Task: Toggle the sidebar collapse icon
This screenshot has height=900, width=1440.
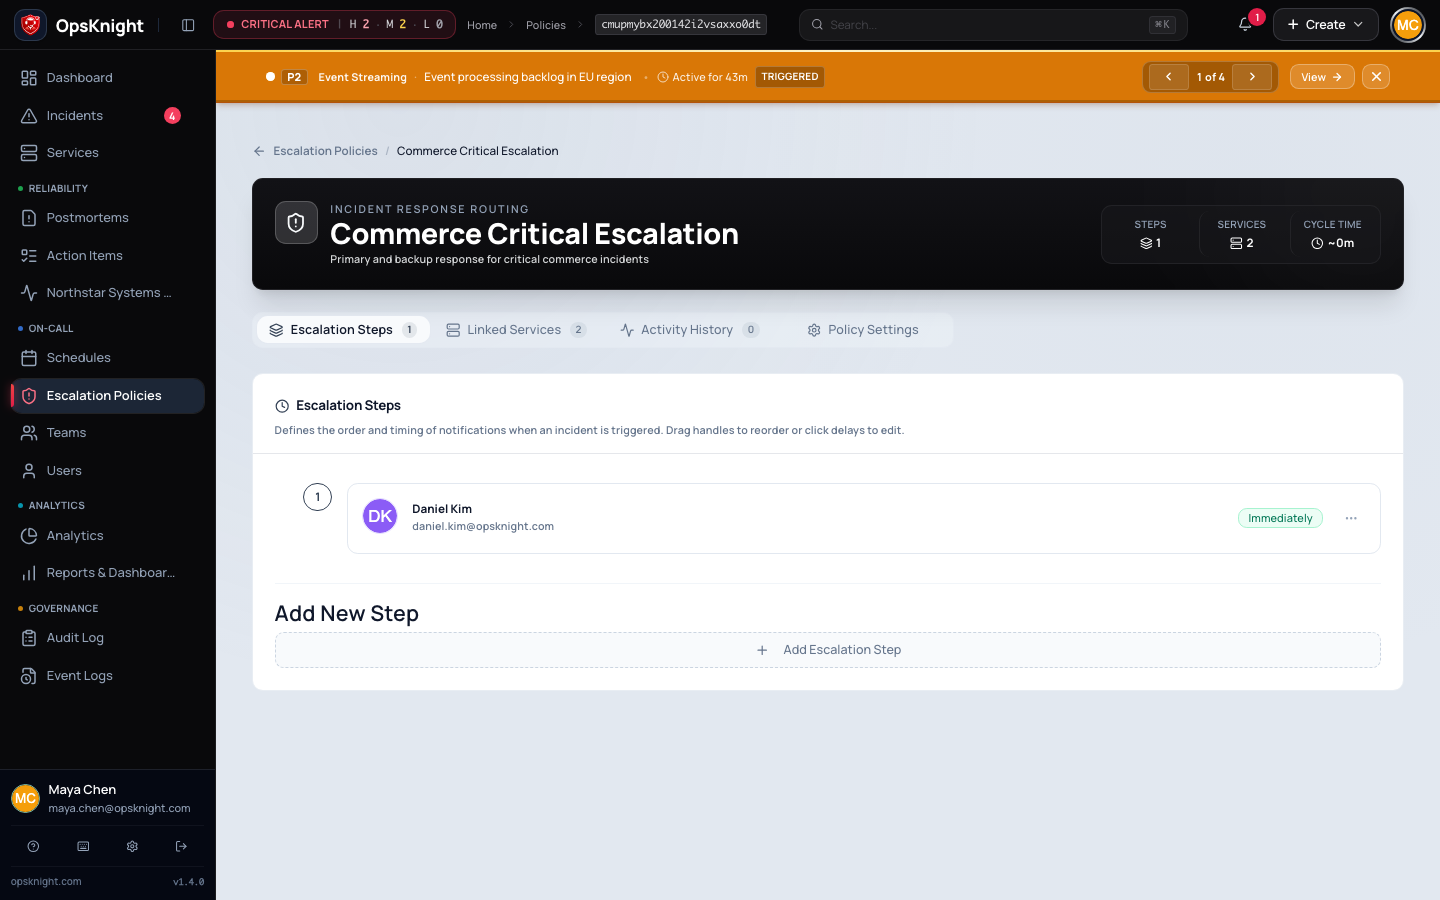Action: (188, 25)
